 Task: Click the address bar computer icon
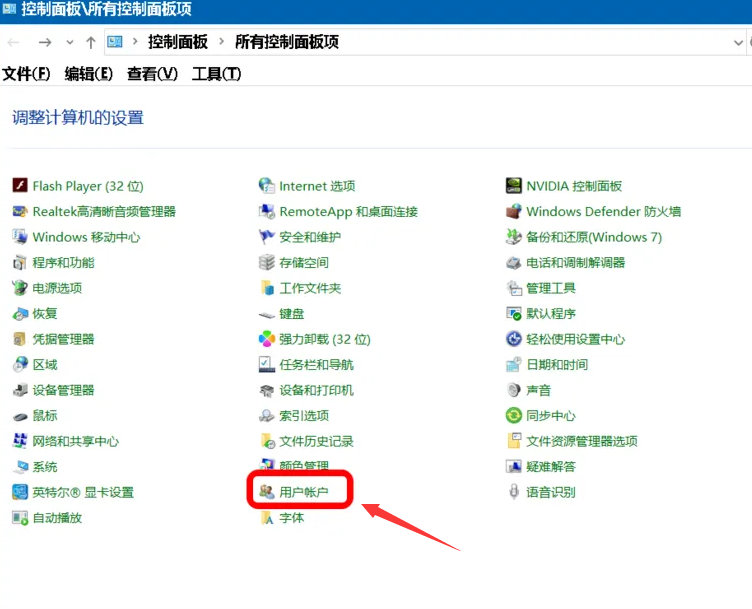point(115,42)
